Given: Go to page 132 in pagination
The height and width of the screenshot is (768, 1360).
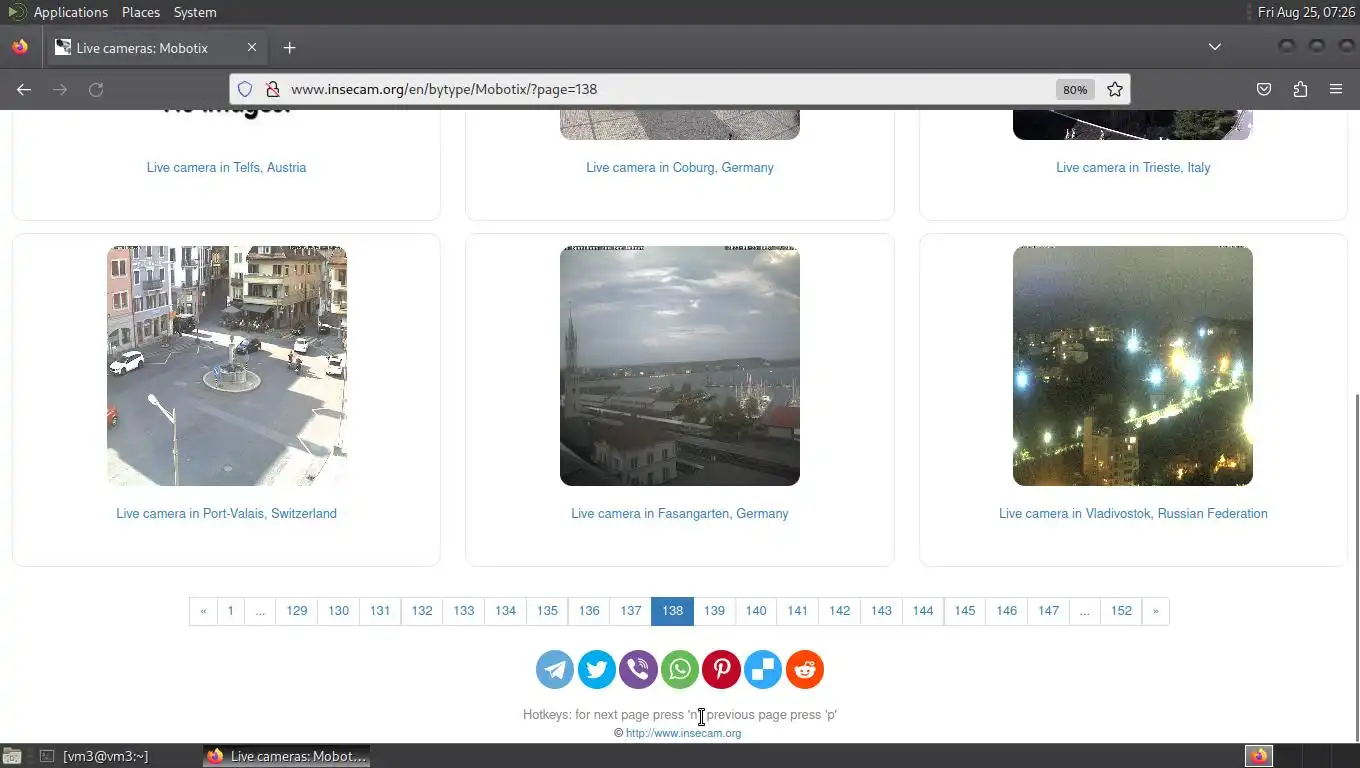Looking at the screenshot, I should tap(422, 611).
